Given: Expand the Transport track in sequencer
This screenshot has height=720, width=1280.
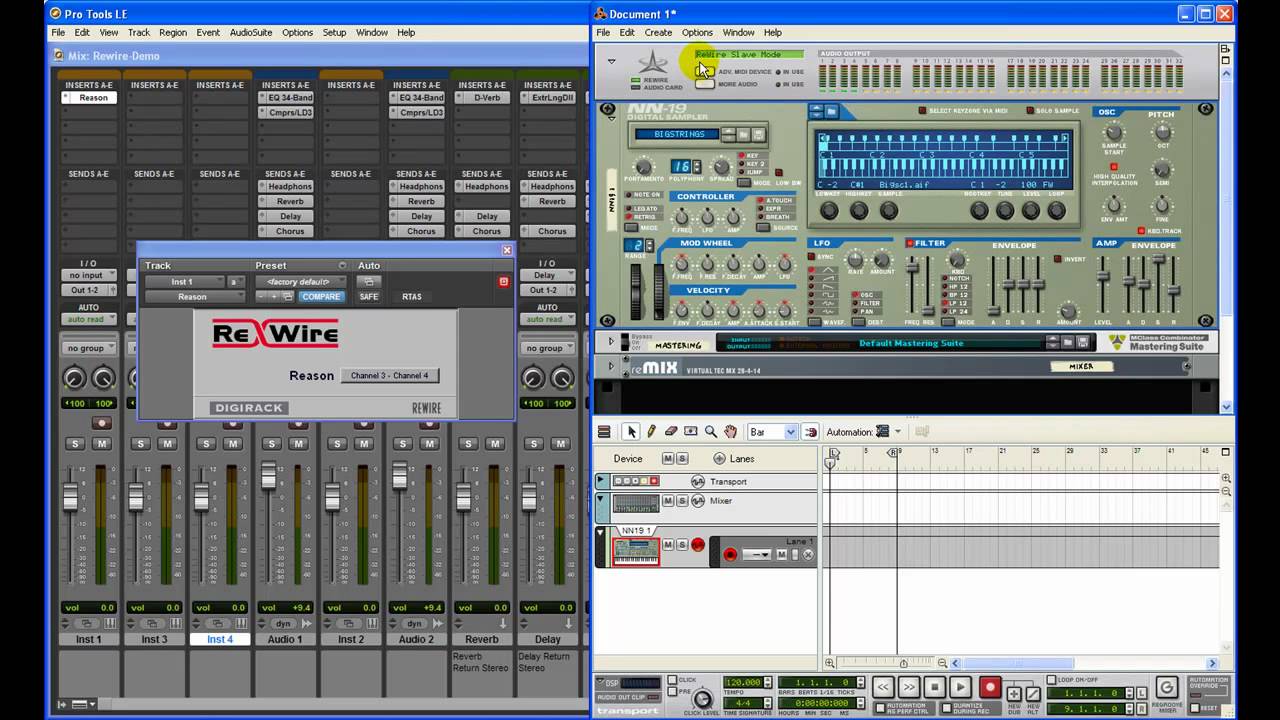Looking at the screenshot, I should click(601, 481).
